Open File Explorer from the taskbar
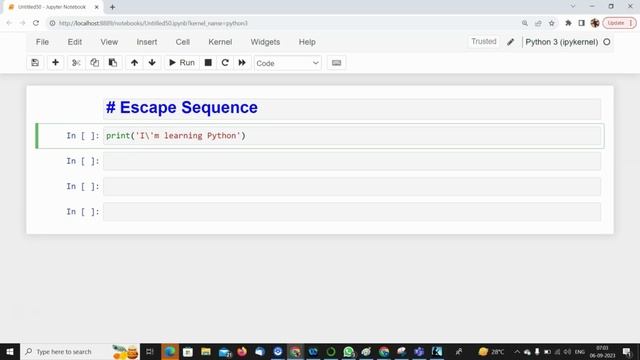640x360 pixels. click(206, 351)
